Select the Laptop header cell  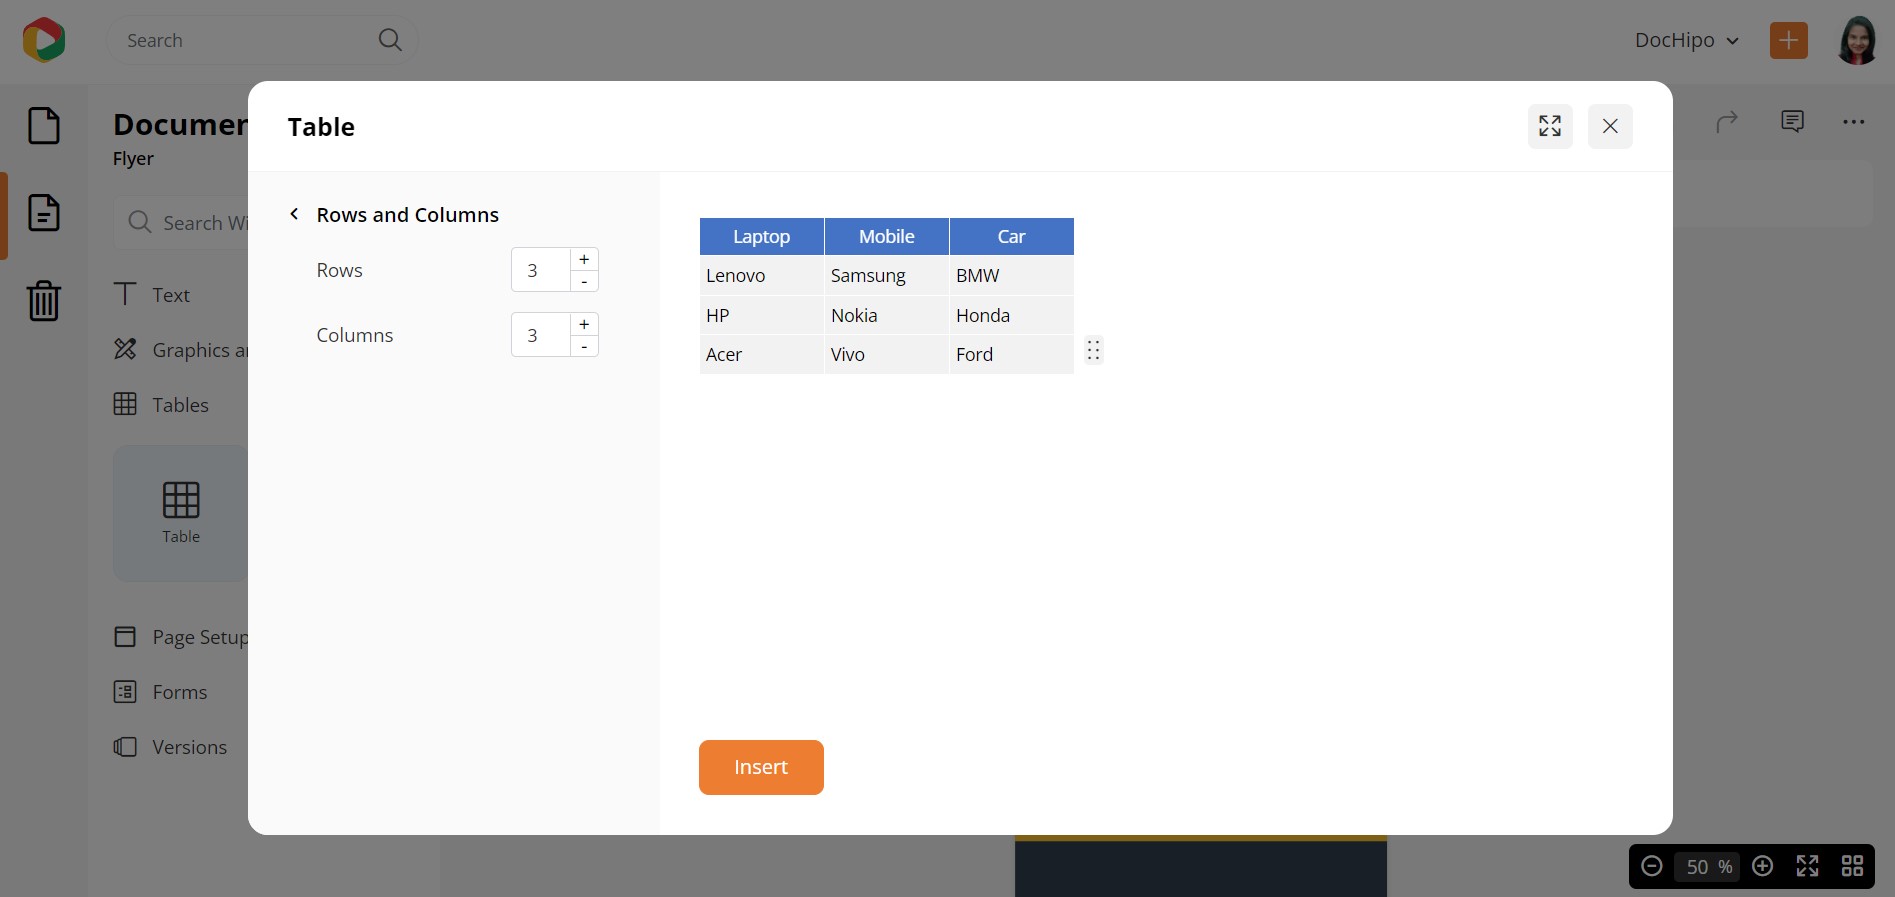762,236
